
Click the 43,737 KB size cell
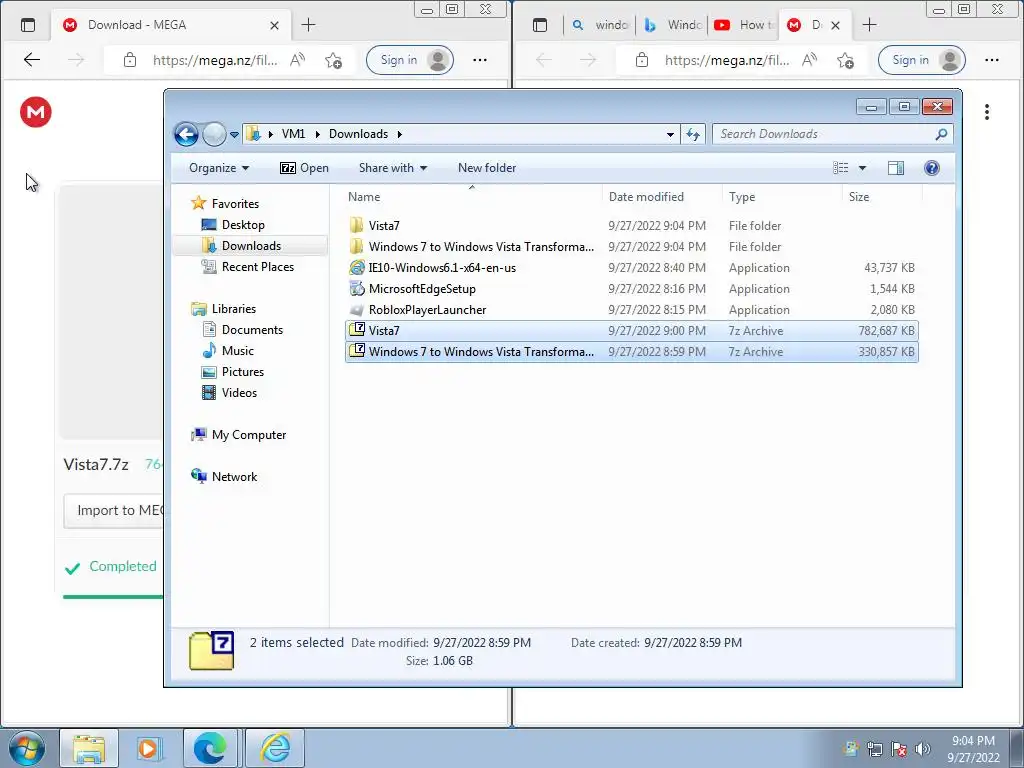point(889,268)
